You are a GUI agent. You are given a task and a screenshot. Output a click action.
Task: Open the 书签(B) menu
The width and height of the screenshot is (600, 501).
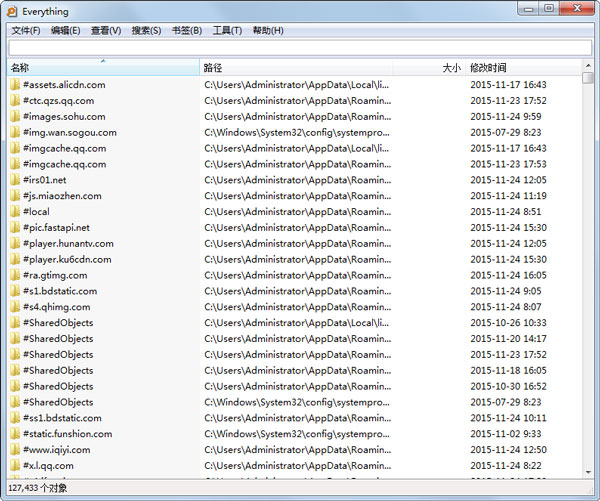(x=187, y=31)
